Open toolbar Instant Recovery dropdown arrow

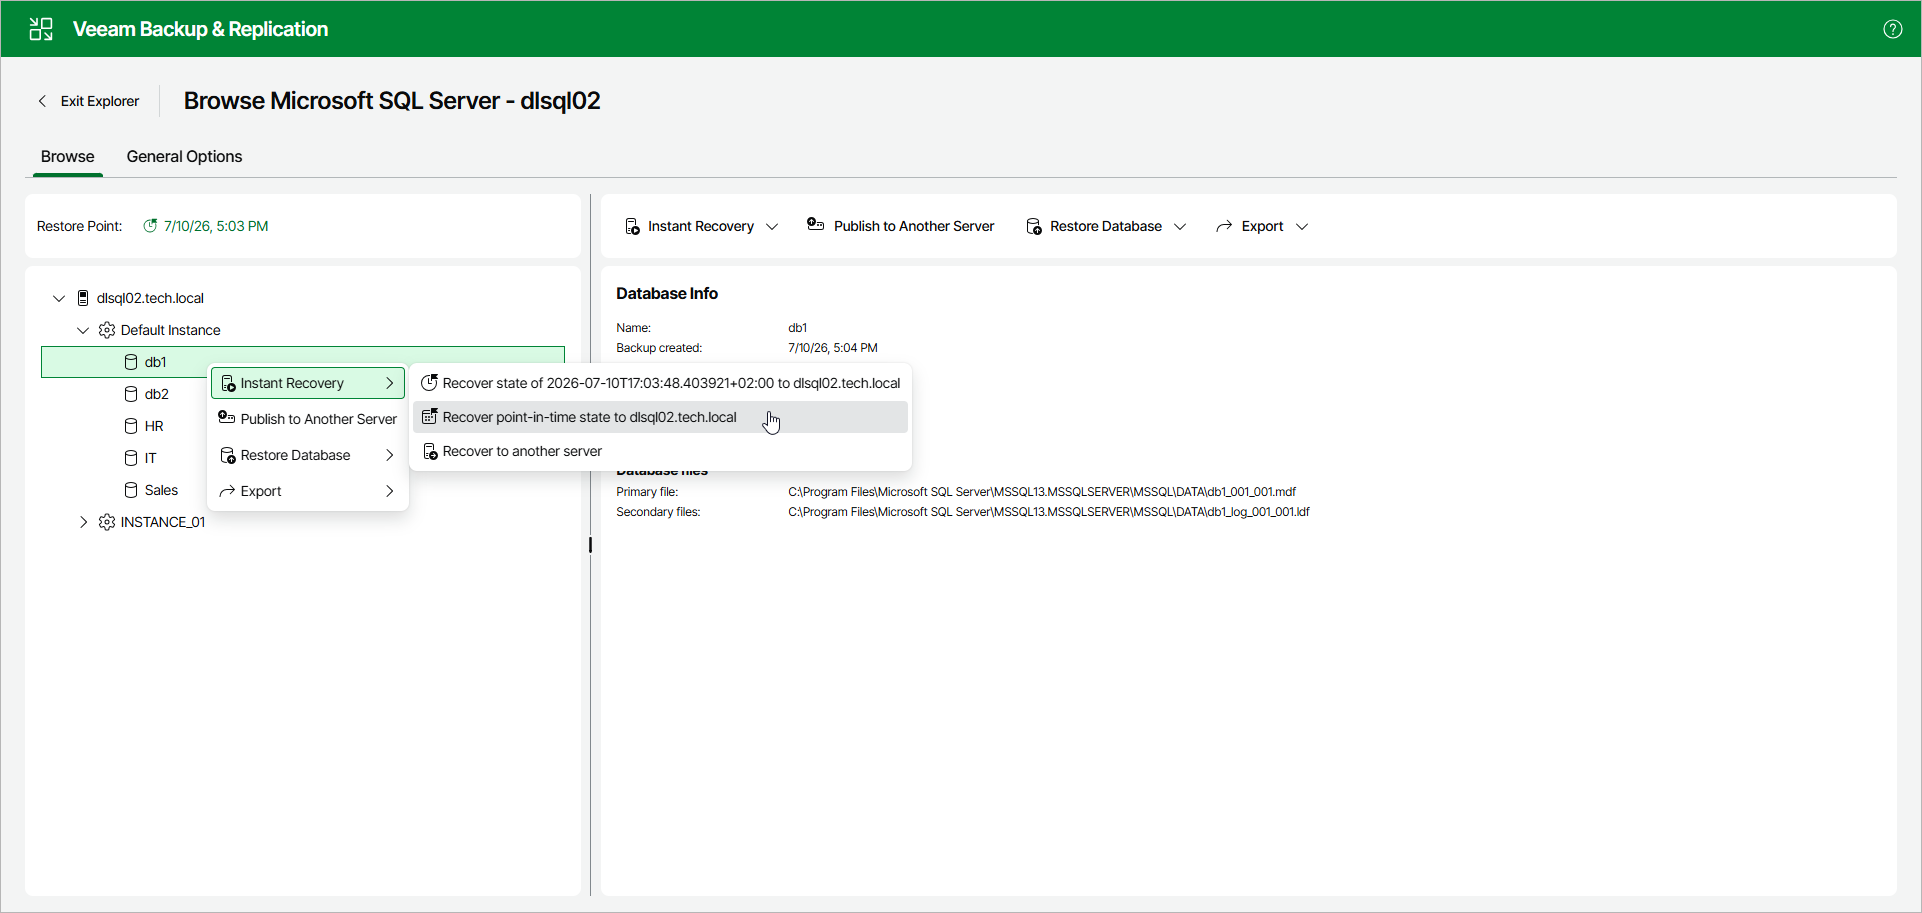click(x=772, y=227)
